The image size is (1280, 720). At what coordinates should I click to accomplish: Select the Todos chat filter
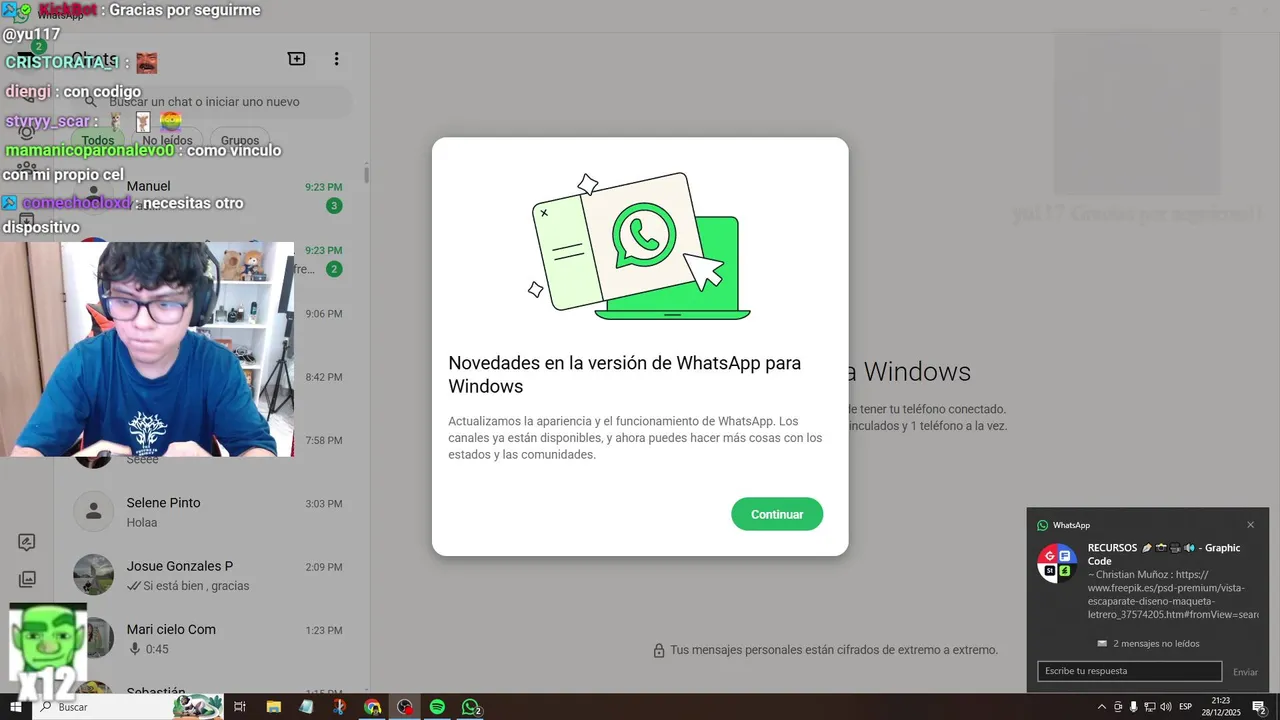coord(98,141)
